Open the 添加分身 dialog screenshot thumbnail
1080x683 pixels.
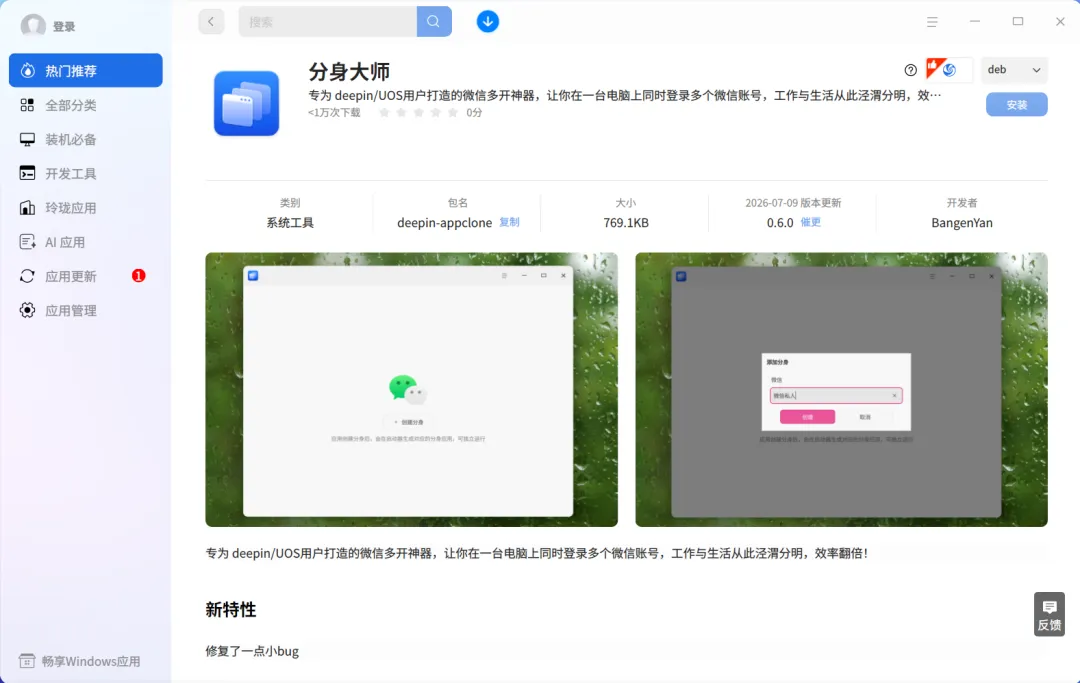(x=841, y=390)
